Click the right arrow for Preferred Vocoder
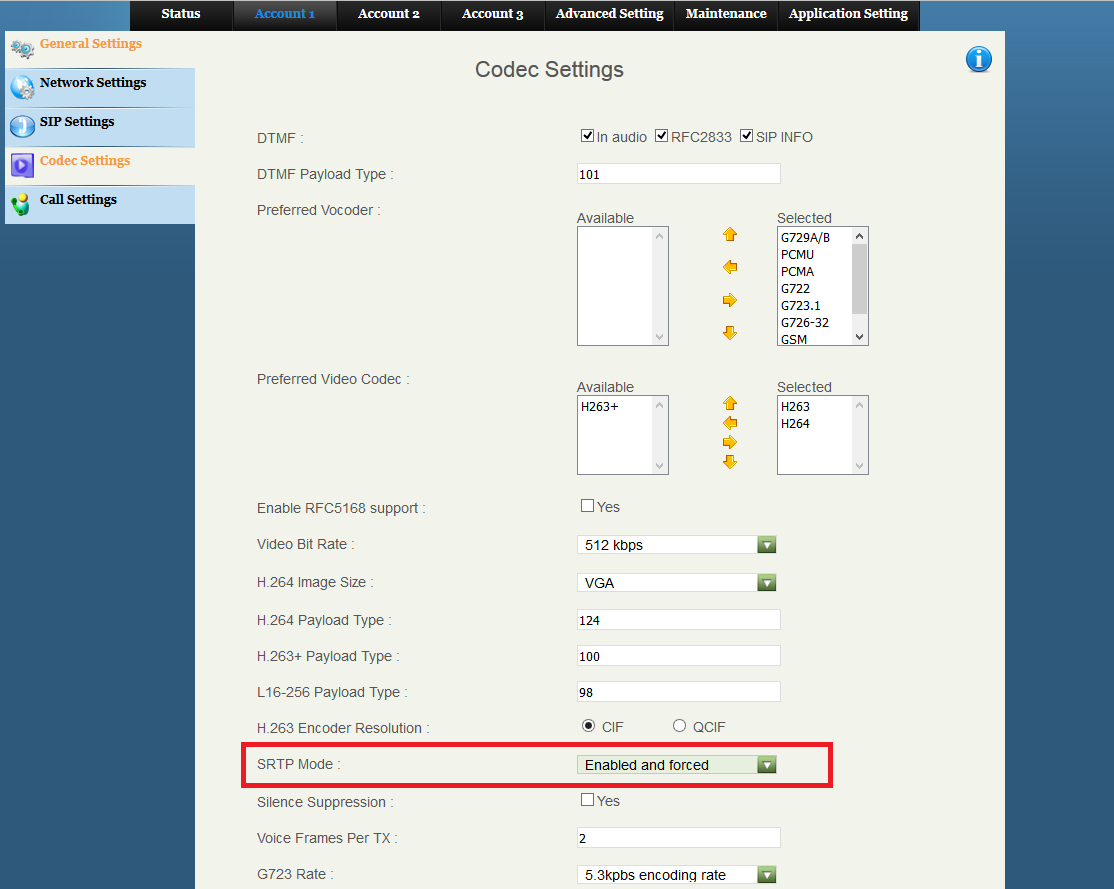This screenshot has height=889, width=1114. point(730,300)
